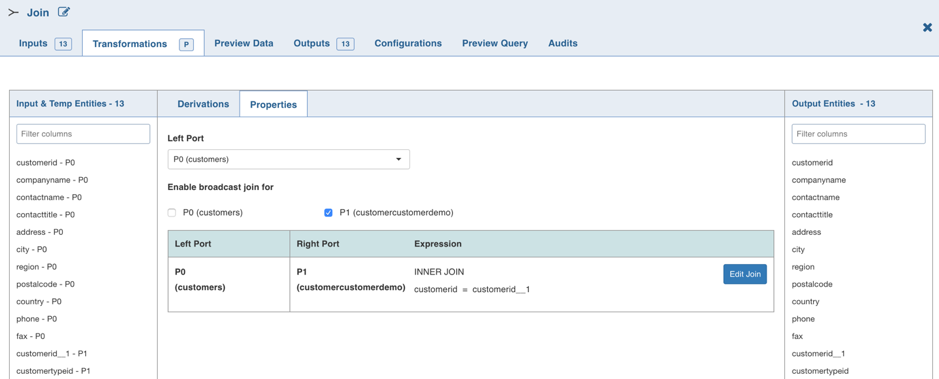
Task: Focus the Output Entities Filter columns field
Action: click(x=859, y=134)
